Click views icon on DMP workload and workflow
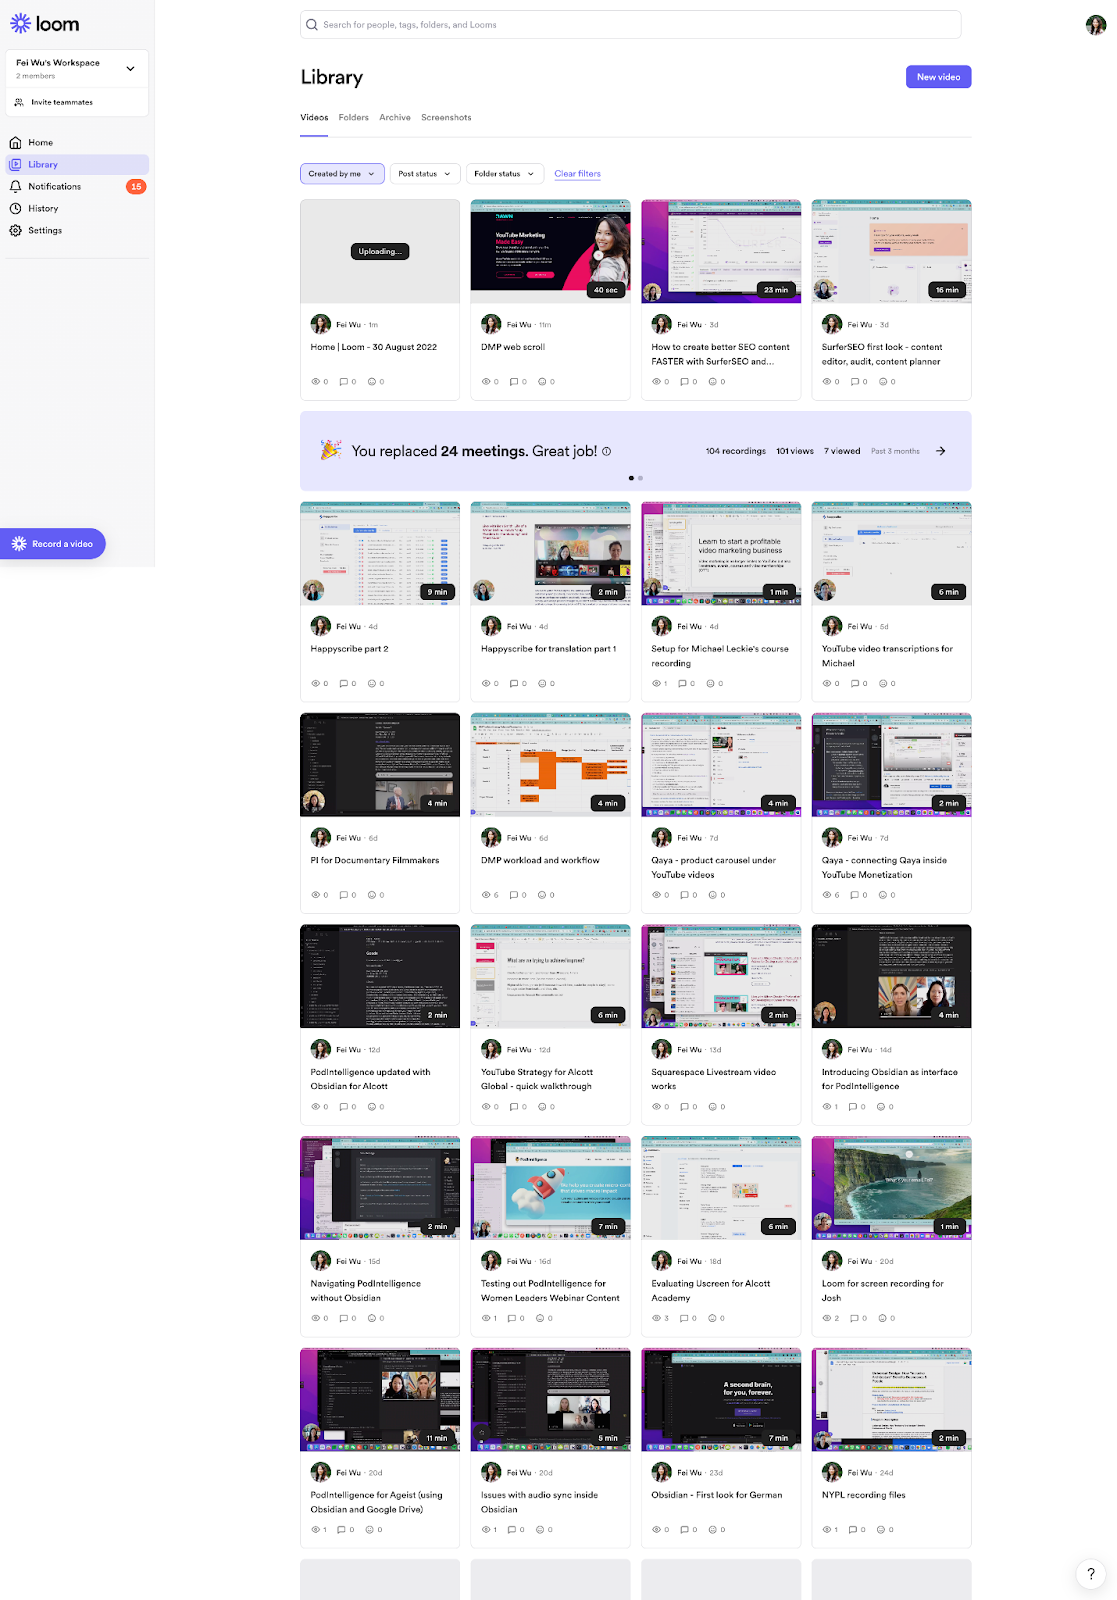Screen dimensions: 1117x1600 click(x=486, y=895)
